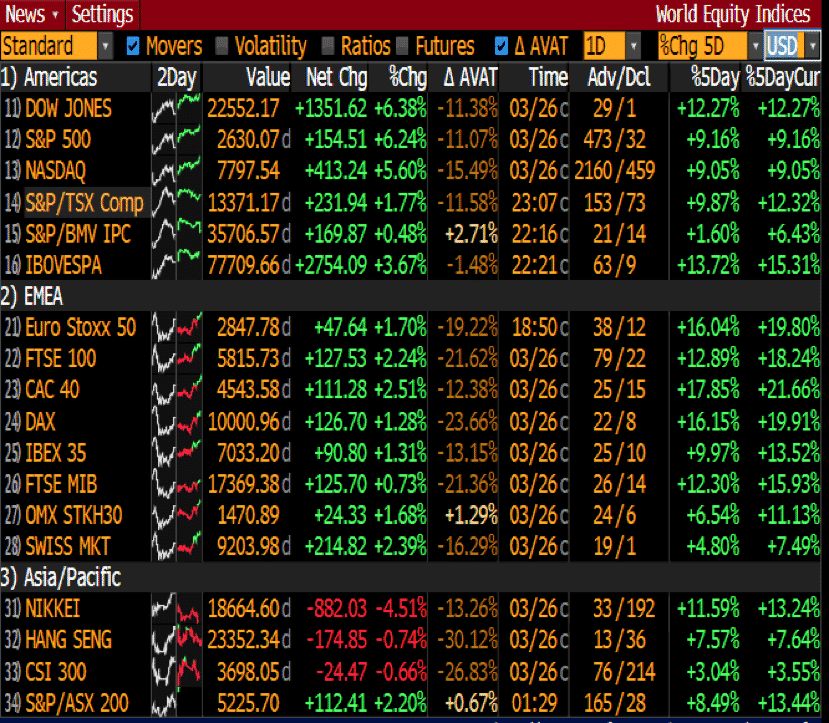829x723 pixels.
Task: Click the NASDAQ 2Day sparkline chart
Action: pos(177,171)
